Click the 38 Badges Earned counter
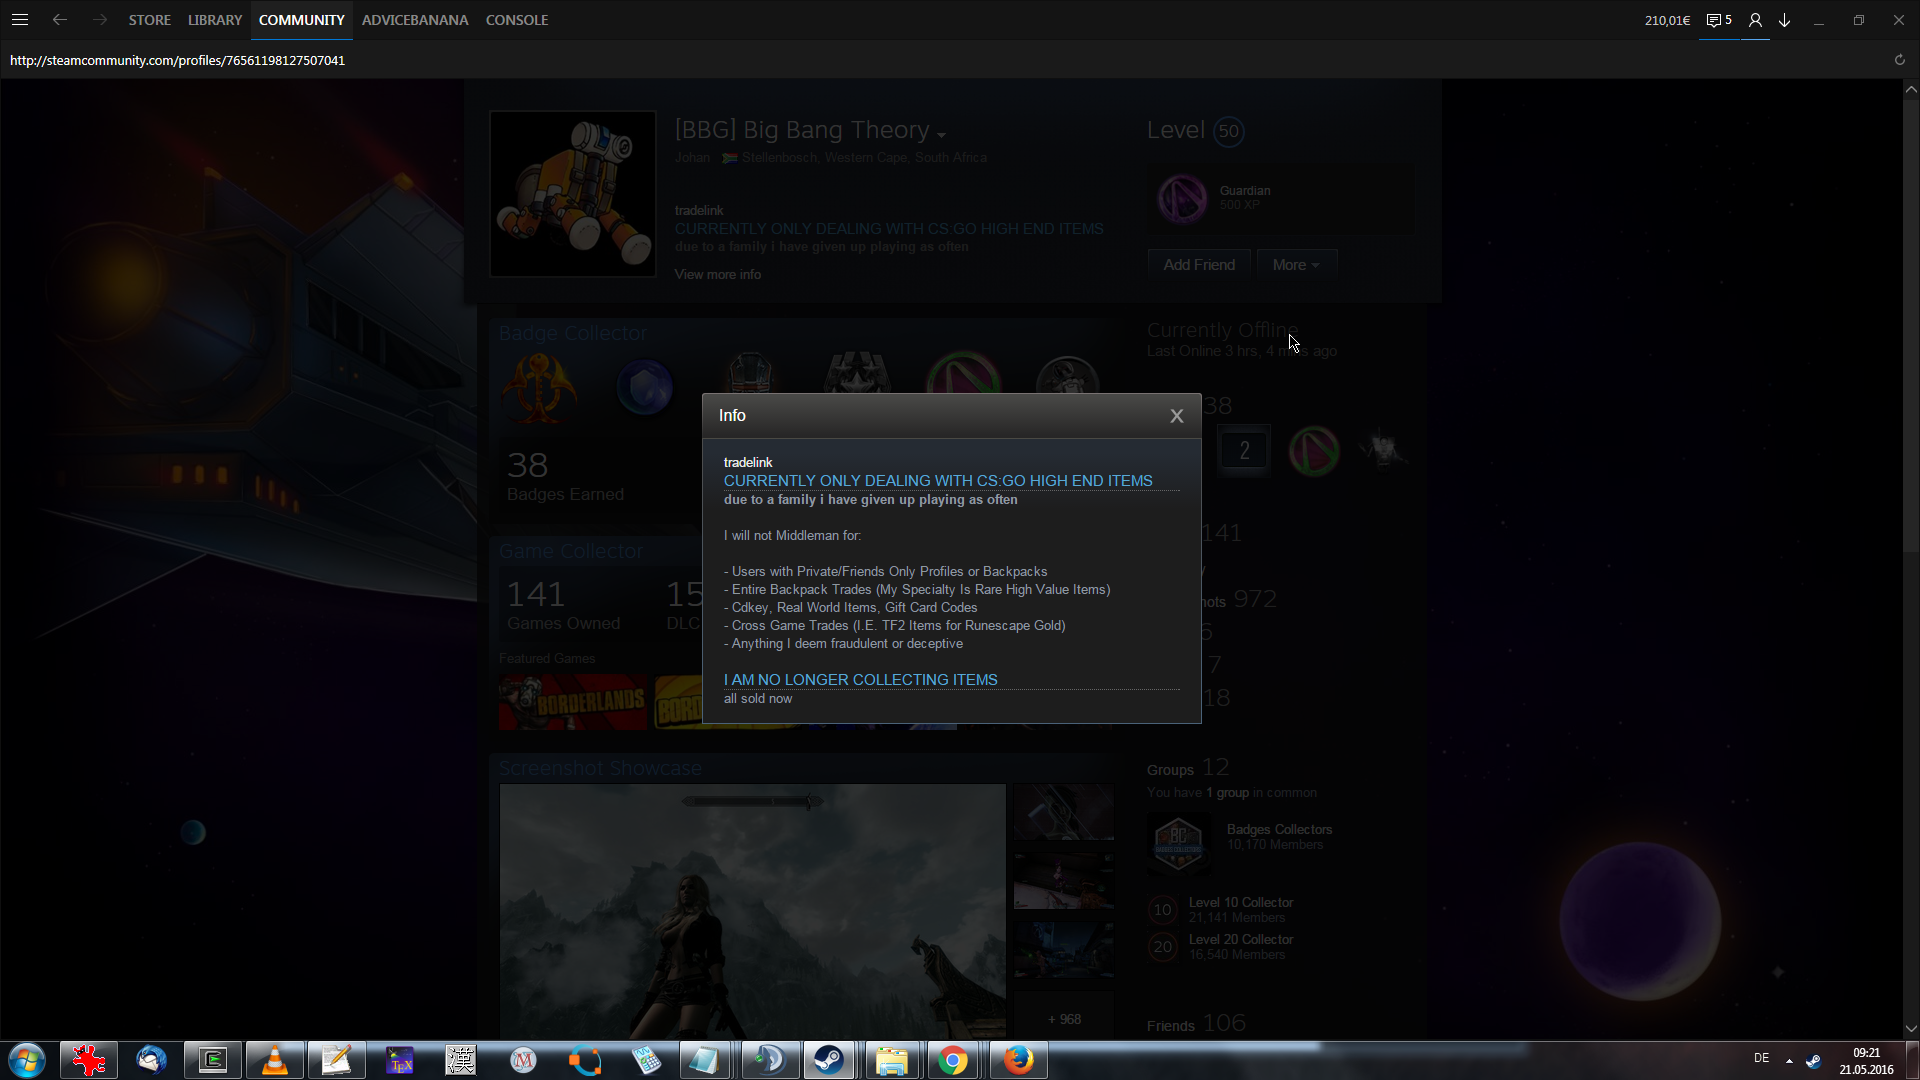 [565, 476]
